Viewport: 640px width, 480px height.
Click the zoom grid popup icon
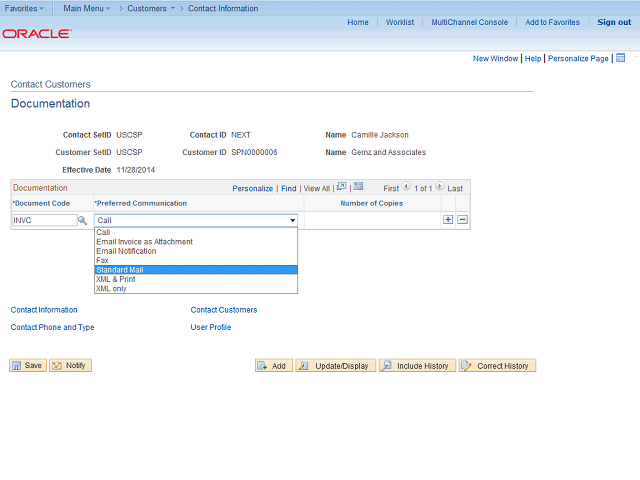click(x=341, y=187)
